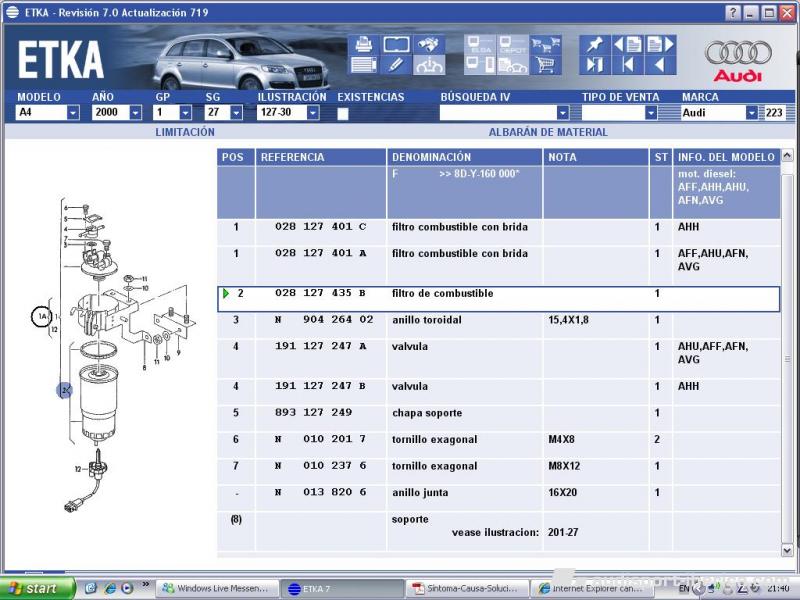Switch to Internet Explorer taskbar button

pos(592,589)
